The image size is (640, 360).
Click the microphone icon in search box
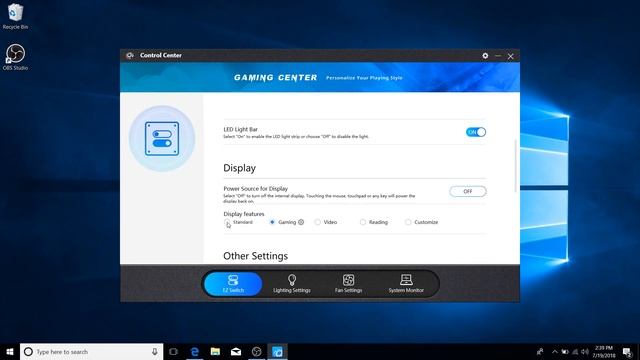tap(155, 351)
